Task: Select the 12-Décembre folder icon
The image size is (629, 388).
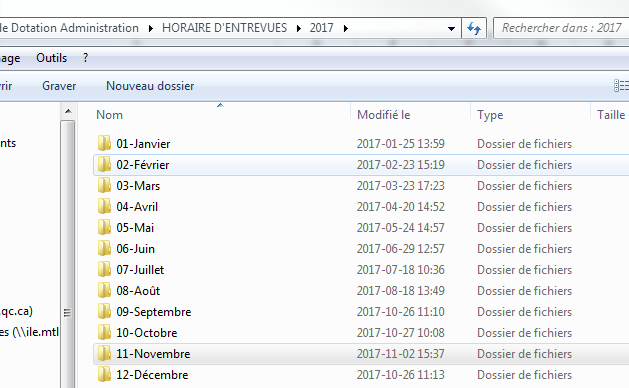Action: pos(104,374)
